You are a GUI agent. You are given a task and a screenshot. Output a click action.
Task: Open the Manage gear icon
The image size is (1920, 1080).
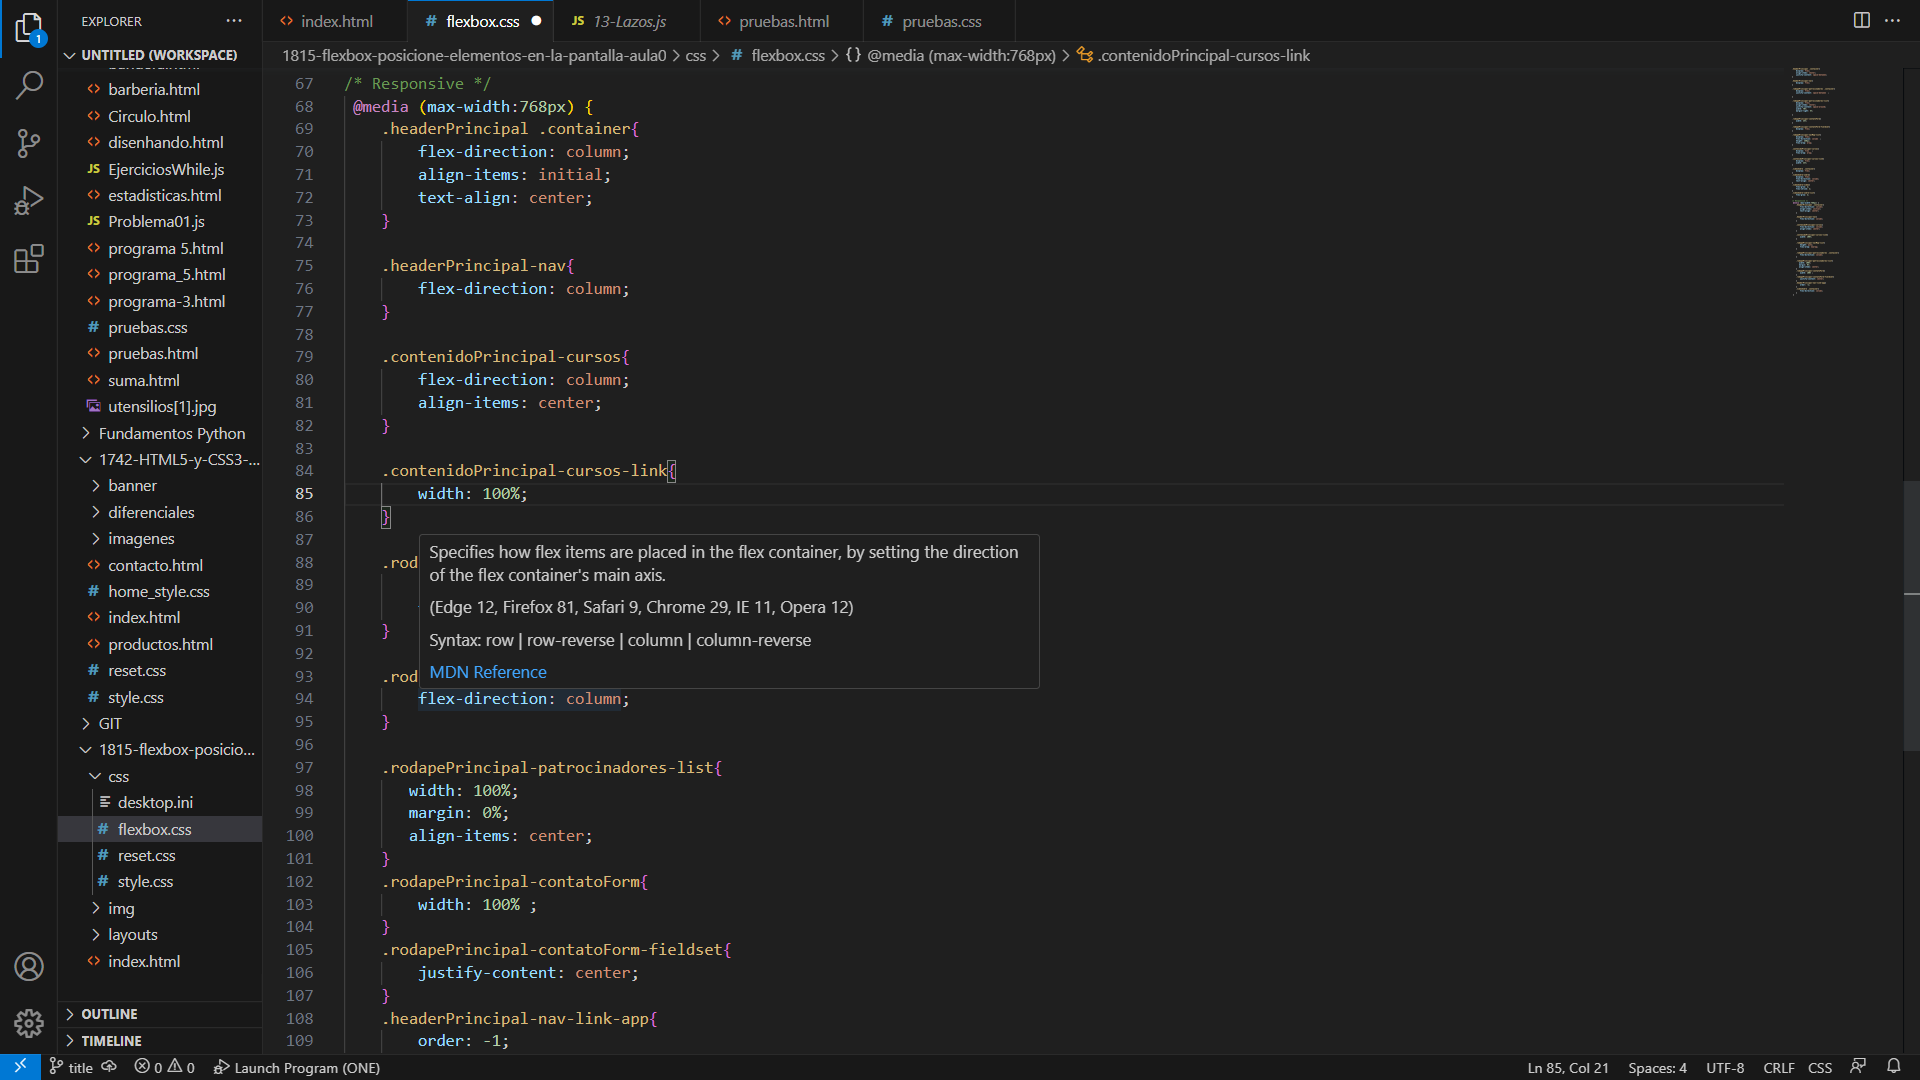click(29, 1023)
